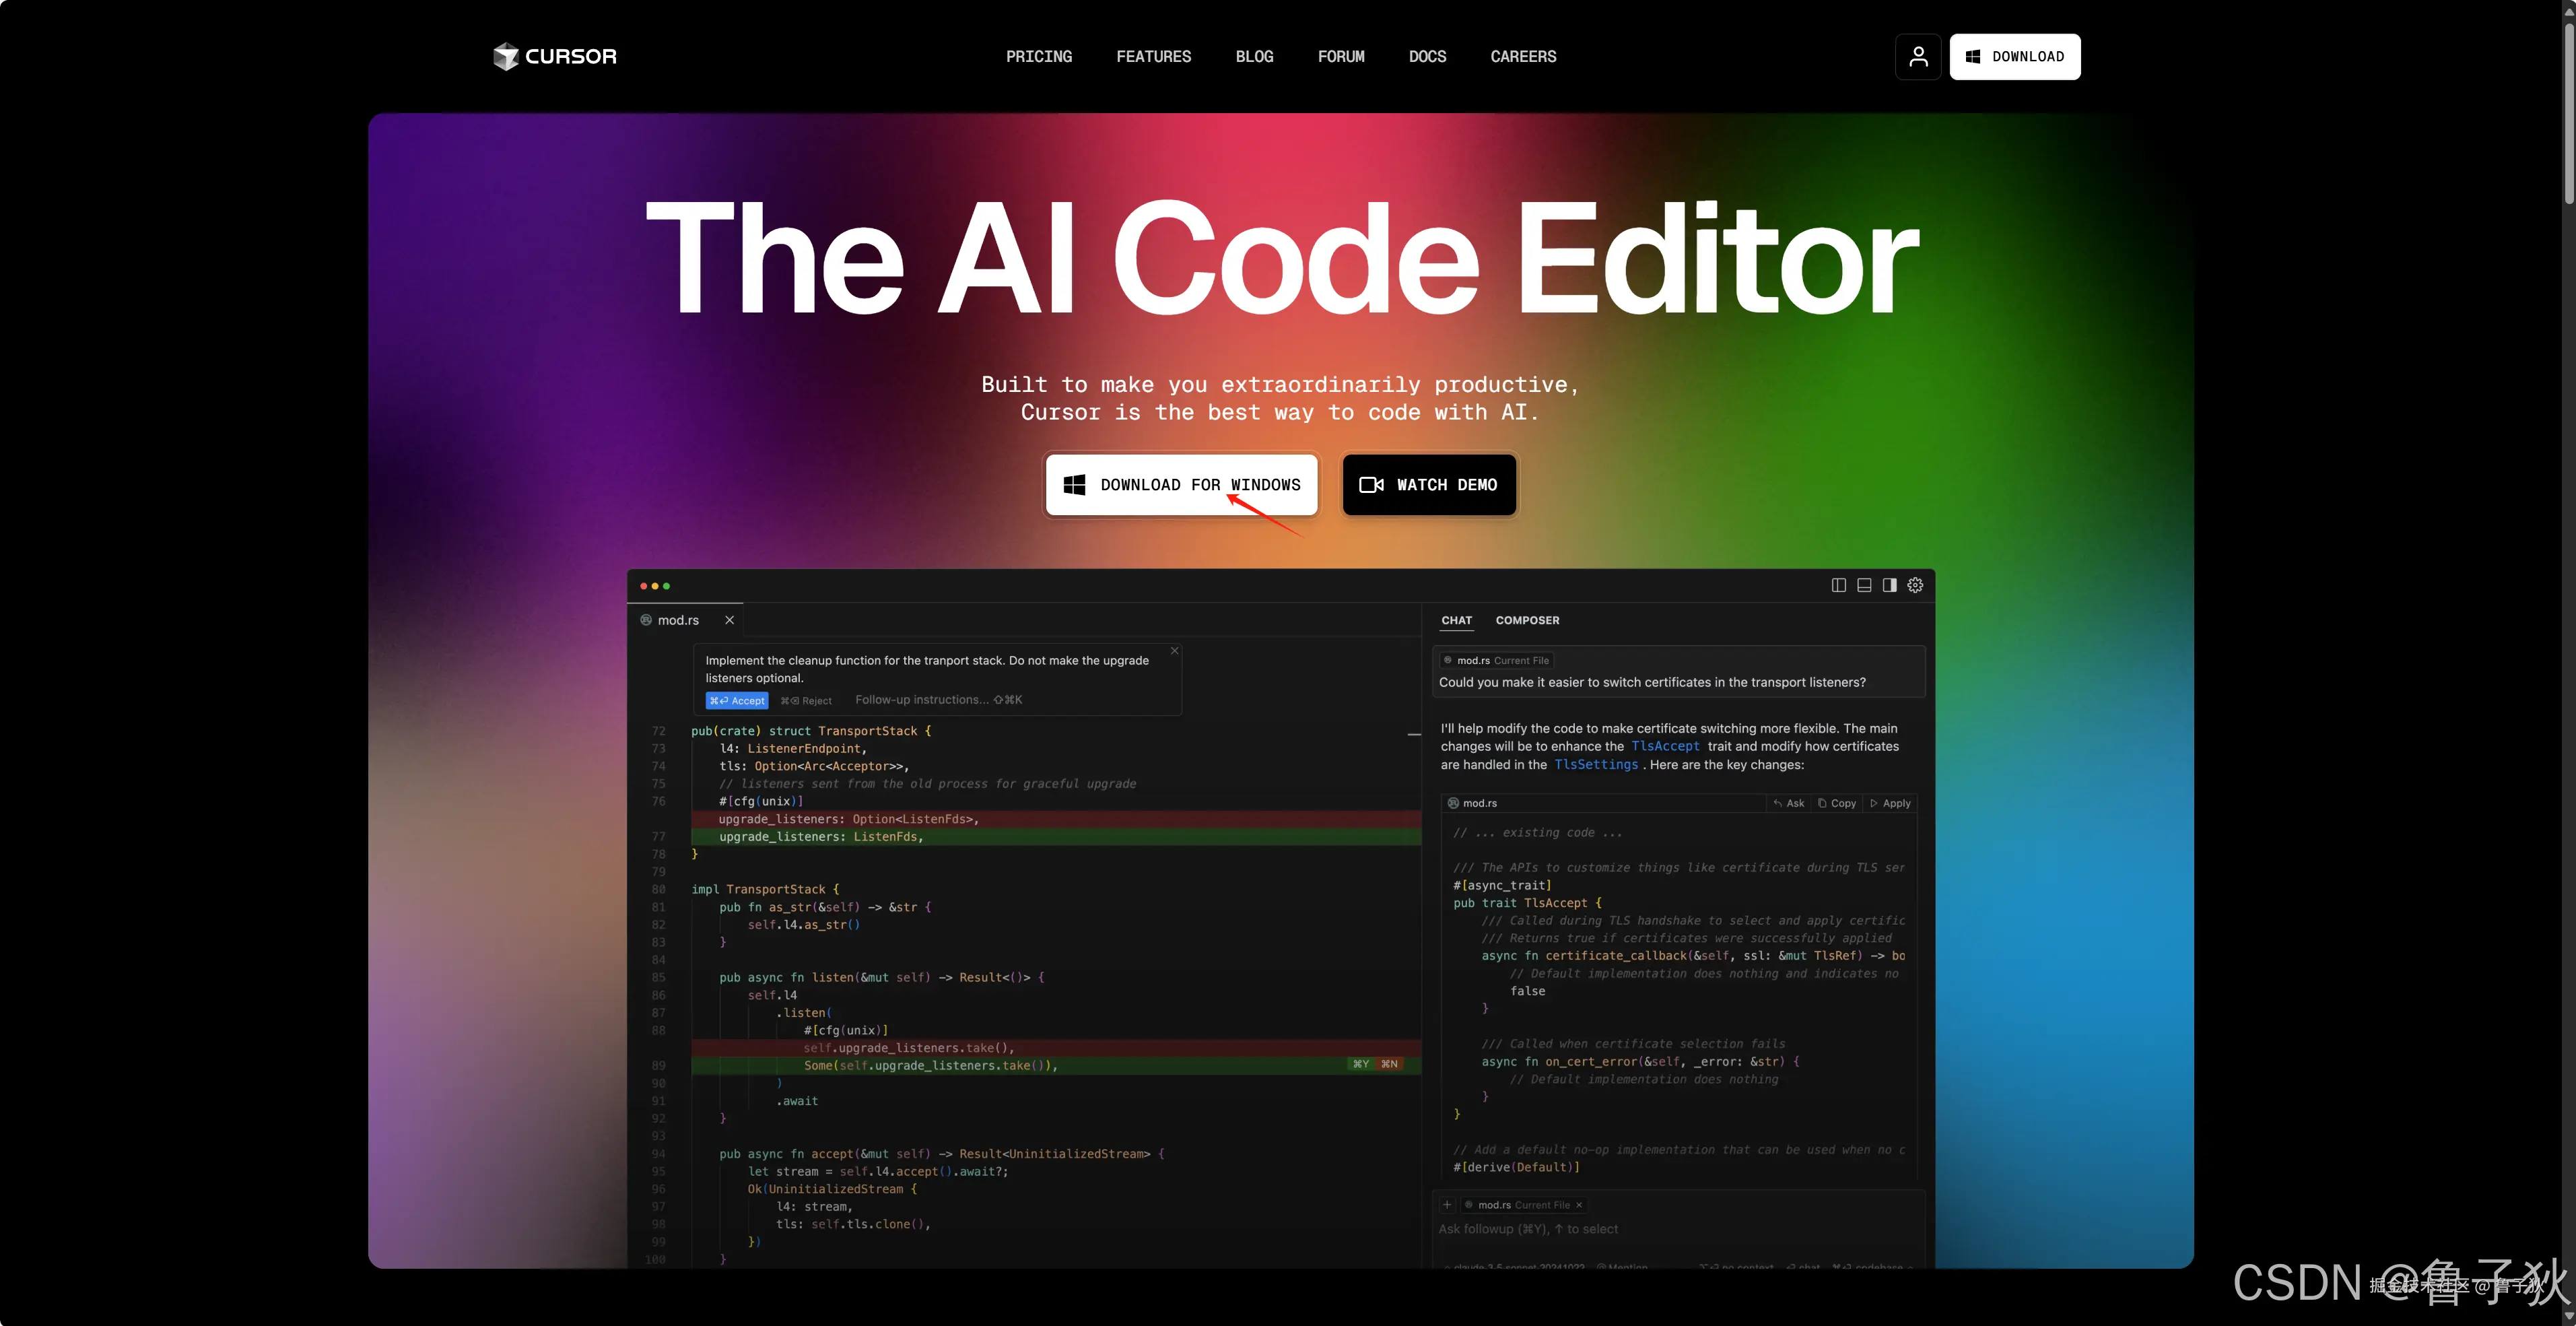Toggle the left sidebar layout icon
Viewport: 2576px width, 1326px height.
coord(1838,585)
